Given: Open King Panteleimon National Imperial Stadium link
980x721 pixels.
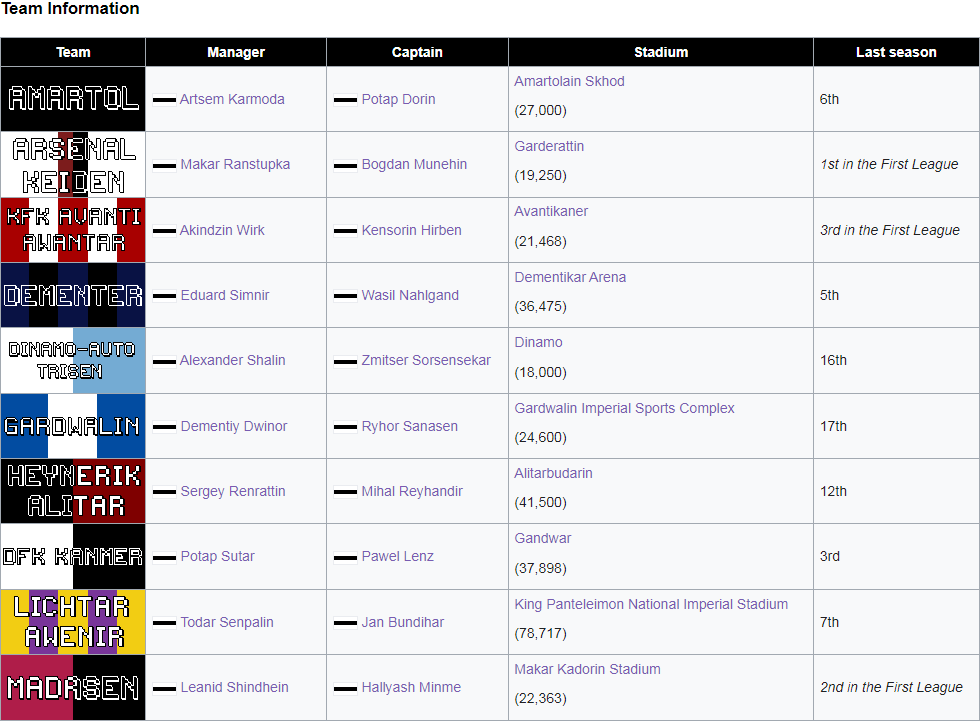Looking at the screenshot, I should click(651, 604).
